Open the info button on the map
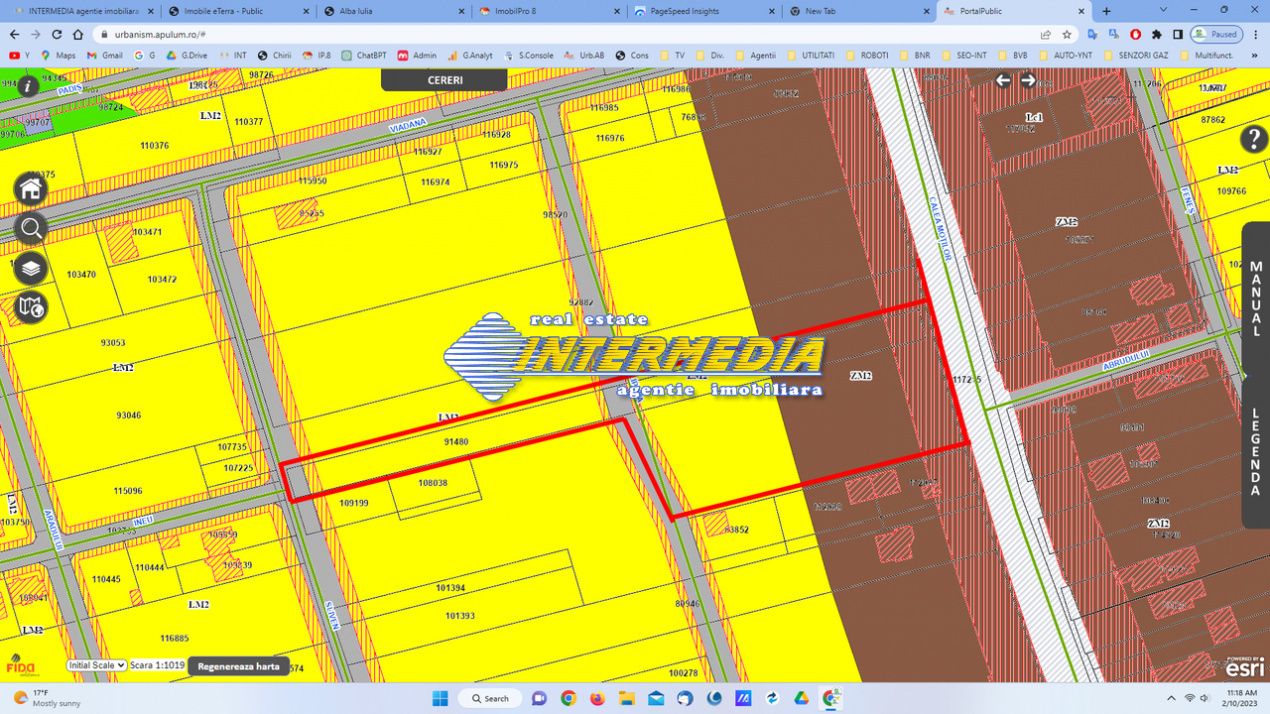The image size is (1270, 714). (x=28, y=86)
